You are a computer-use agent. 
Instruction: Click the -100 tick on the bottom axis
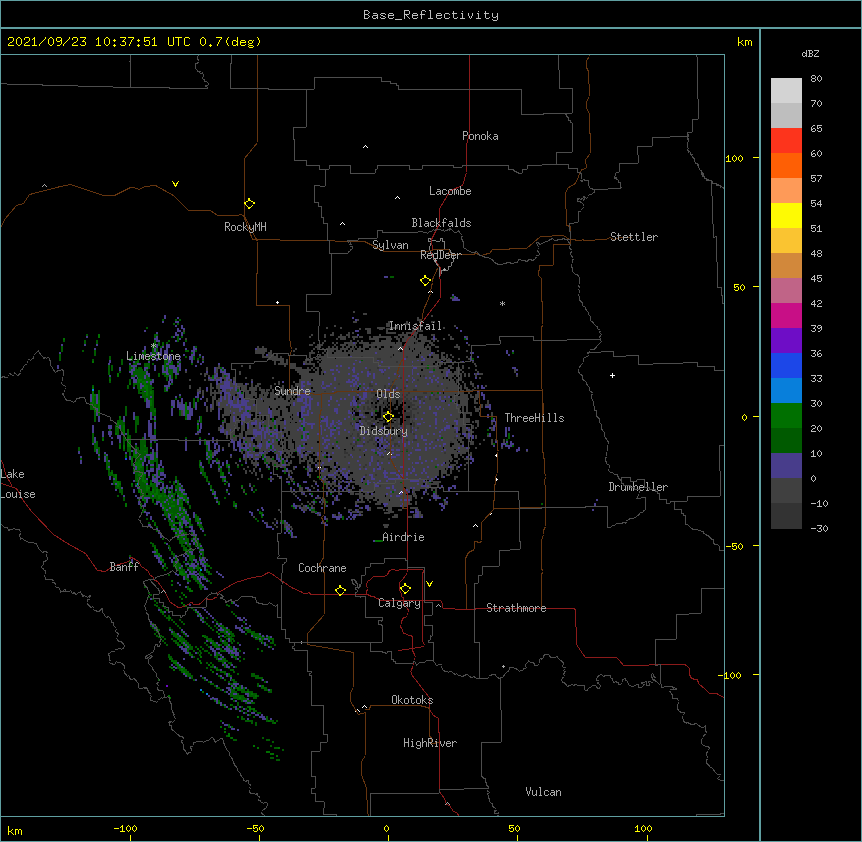pyautogui.click(x=125, y=828)
